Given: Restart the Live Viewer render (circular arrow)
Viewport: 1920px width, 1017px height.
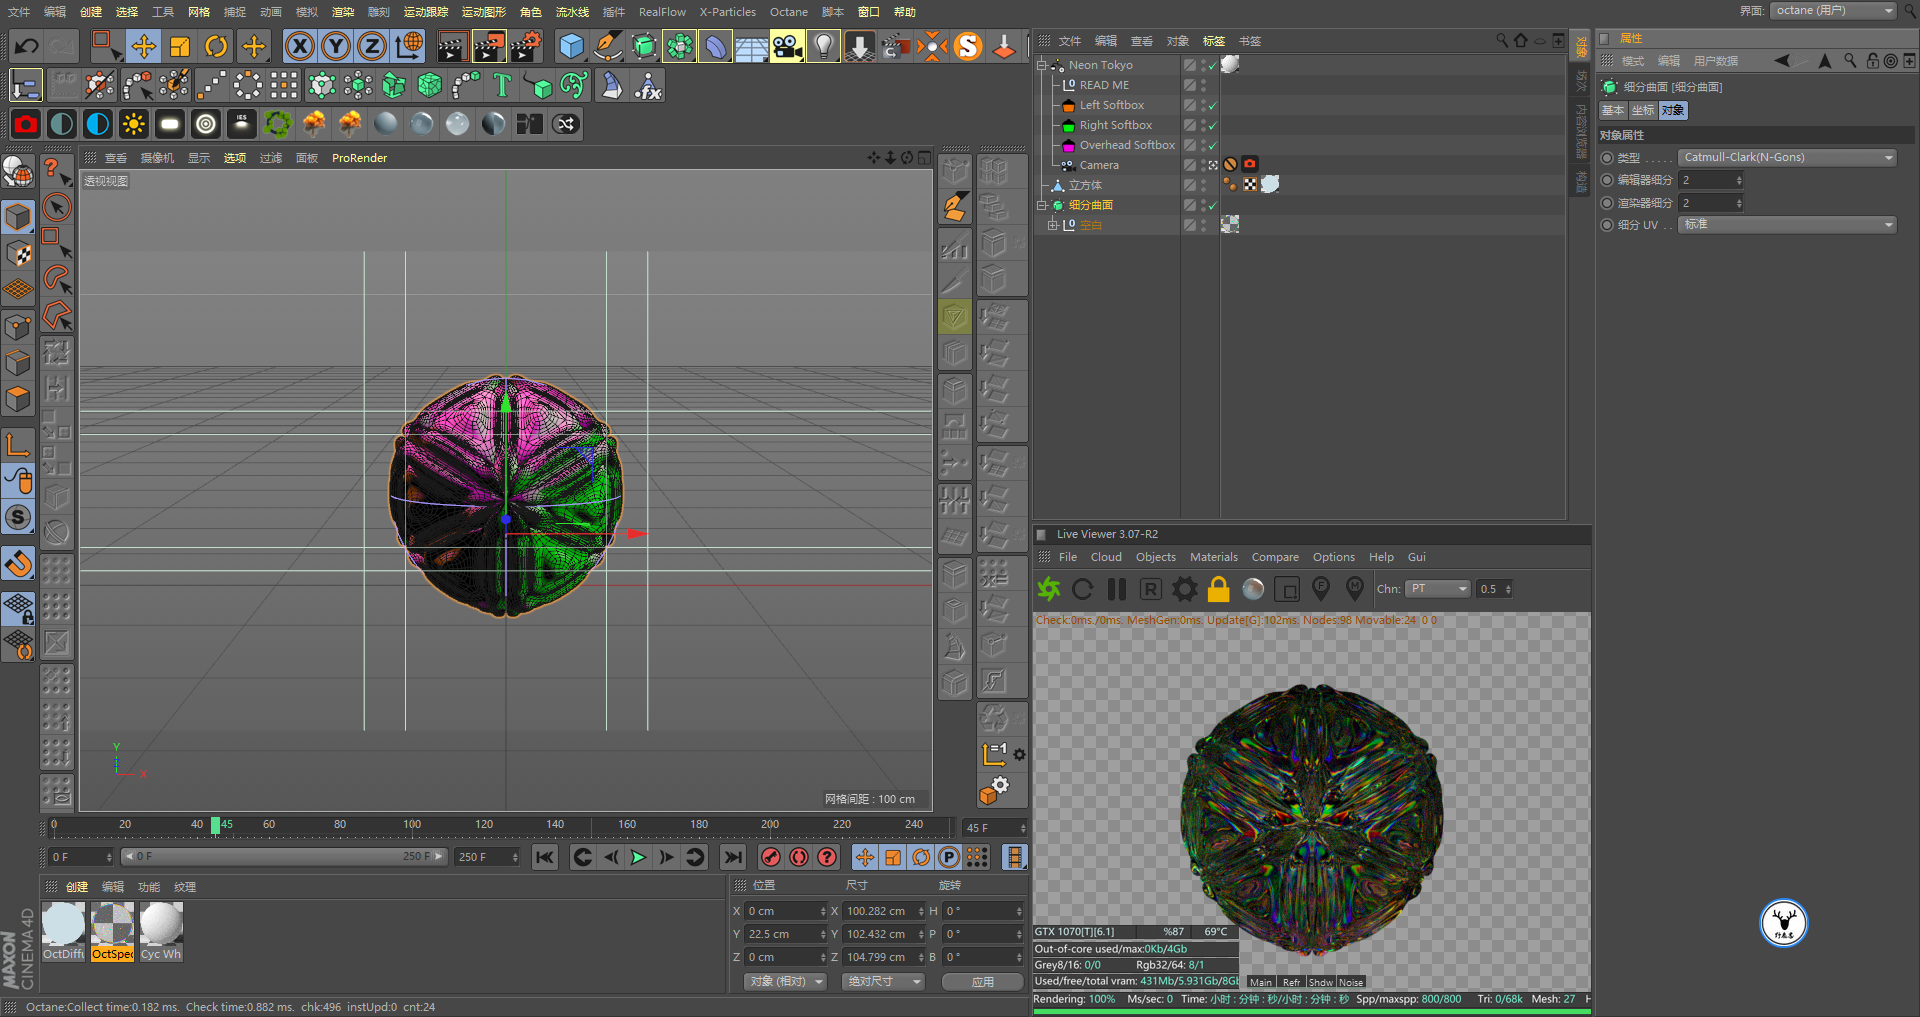Looking at the screenshot, I should point(1082,589).
